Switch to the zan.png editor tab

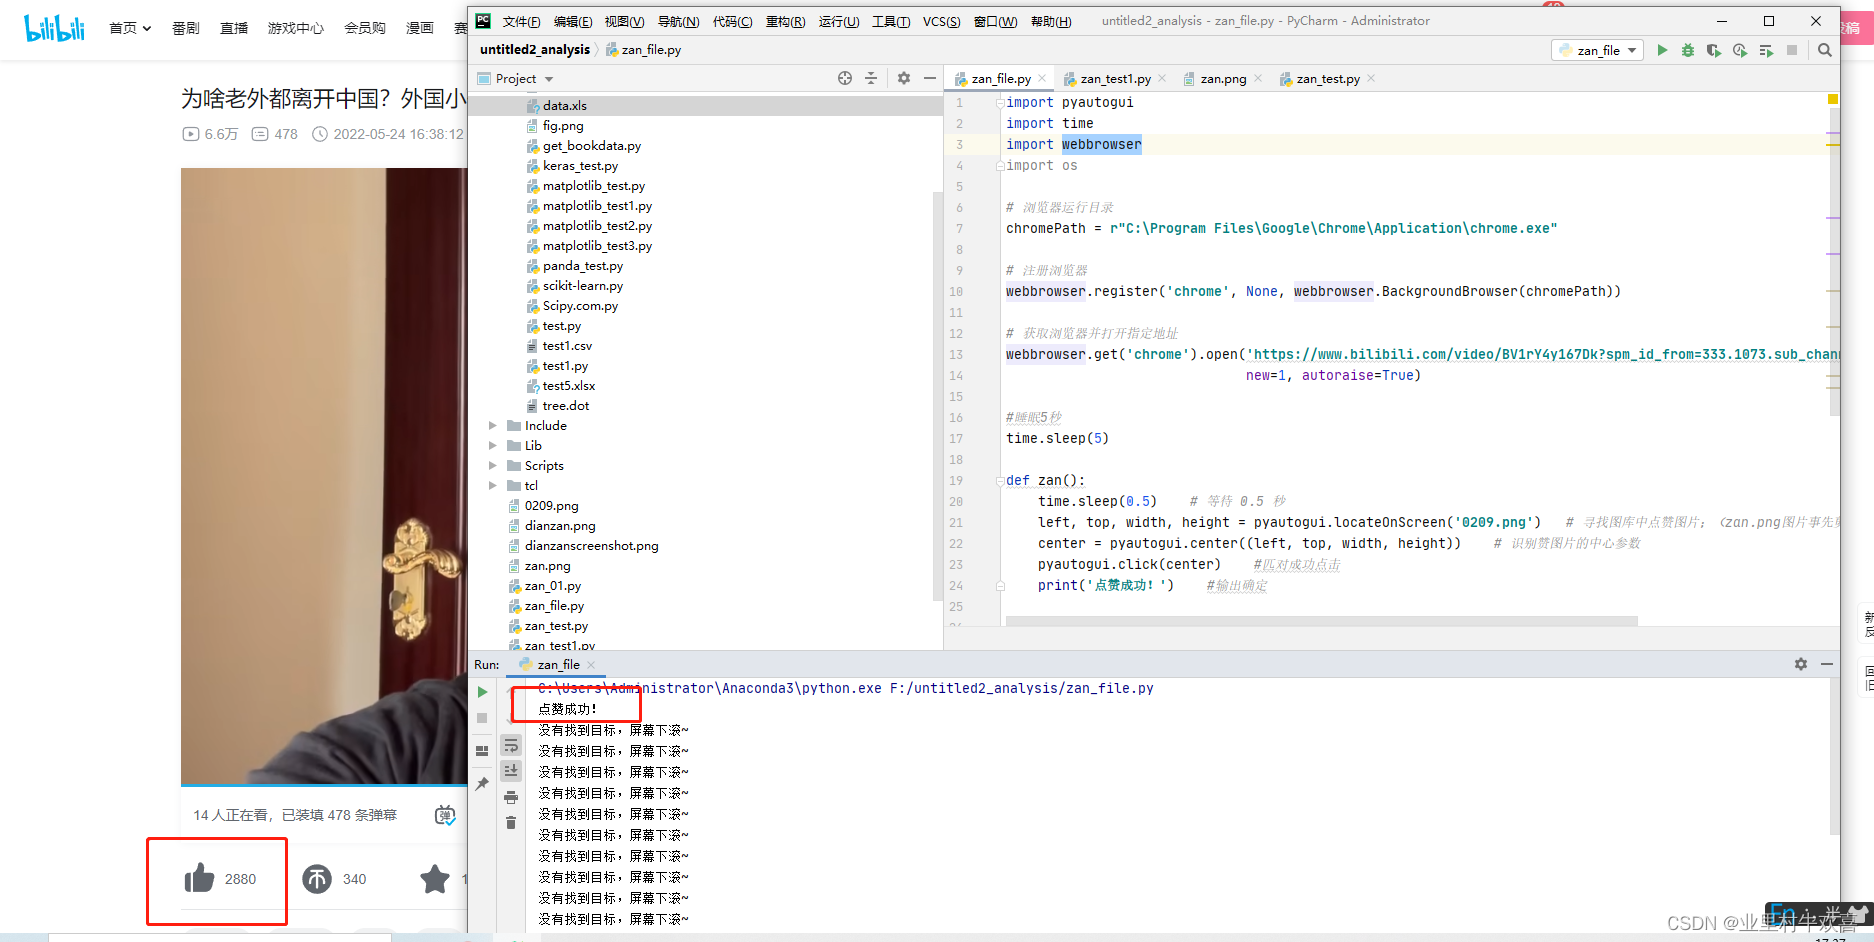click(x=1223, y=78)
